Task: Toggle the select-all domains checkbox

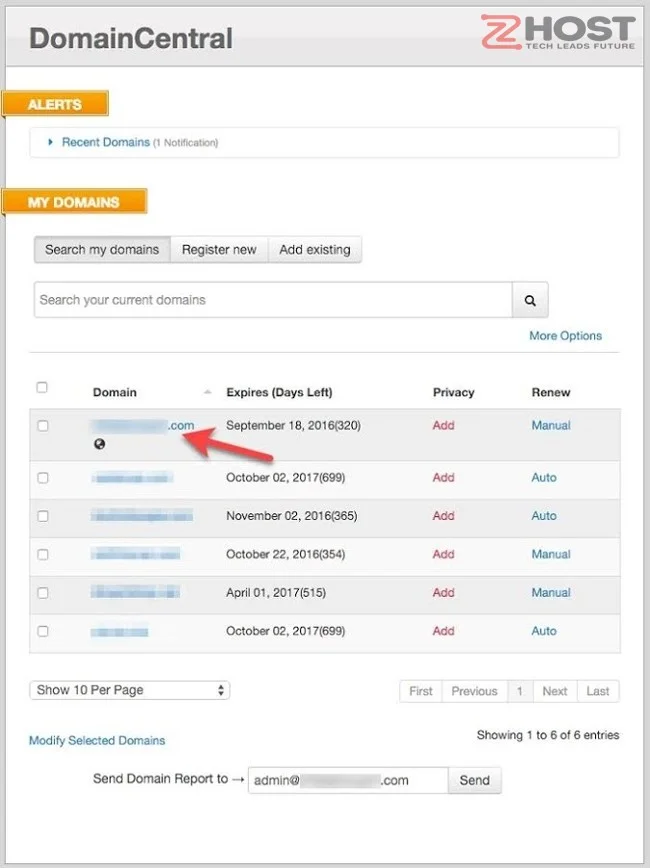Action: pos(42,388)
